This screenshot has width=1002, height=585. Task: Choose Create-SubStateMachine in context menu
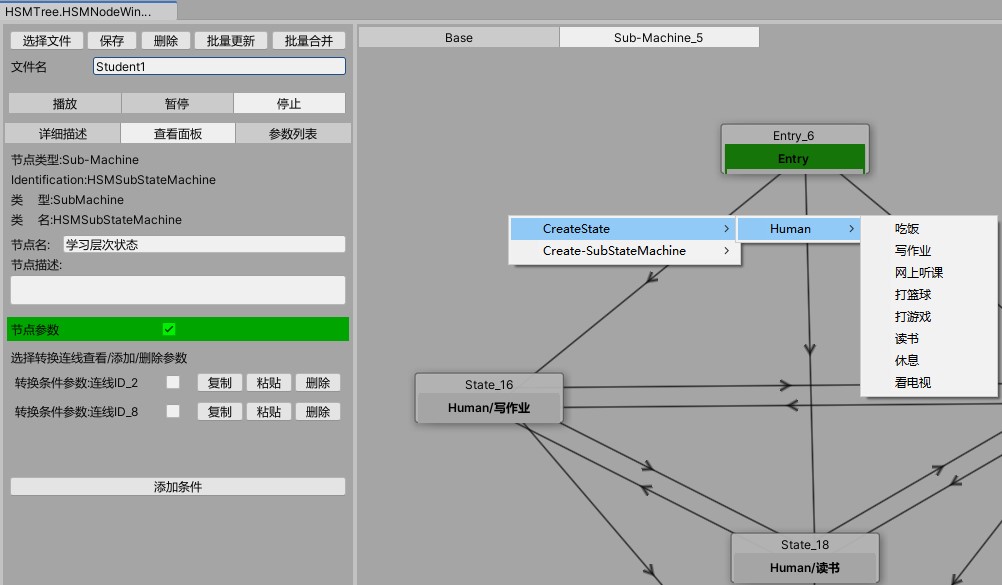pyautogui.click(x=624, y=251)
